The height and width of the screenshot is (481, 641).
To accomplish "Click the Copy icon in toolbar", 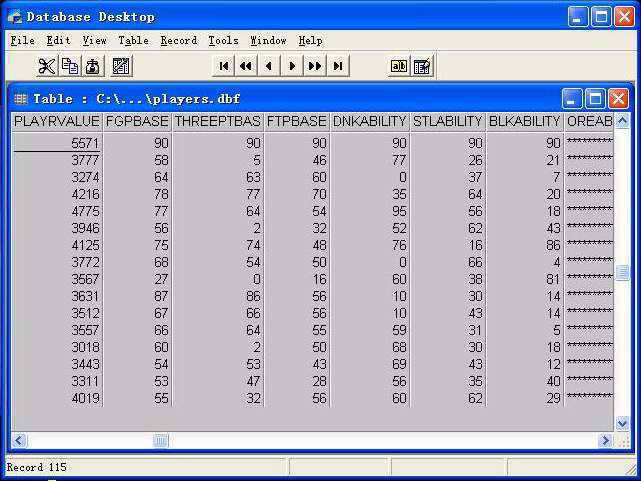I will pyautogui.click(x=69, y=66).
